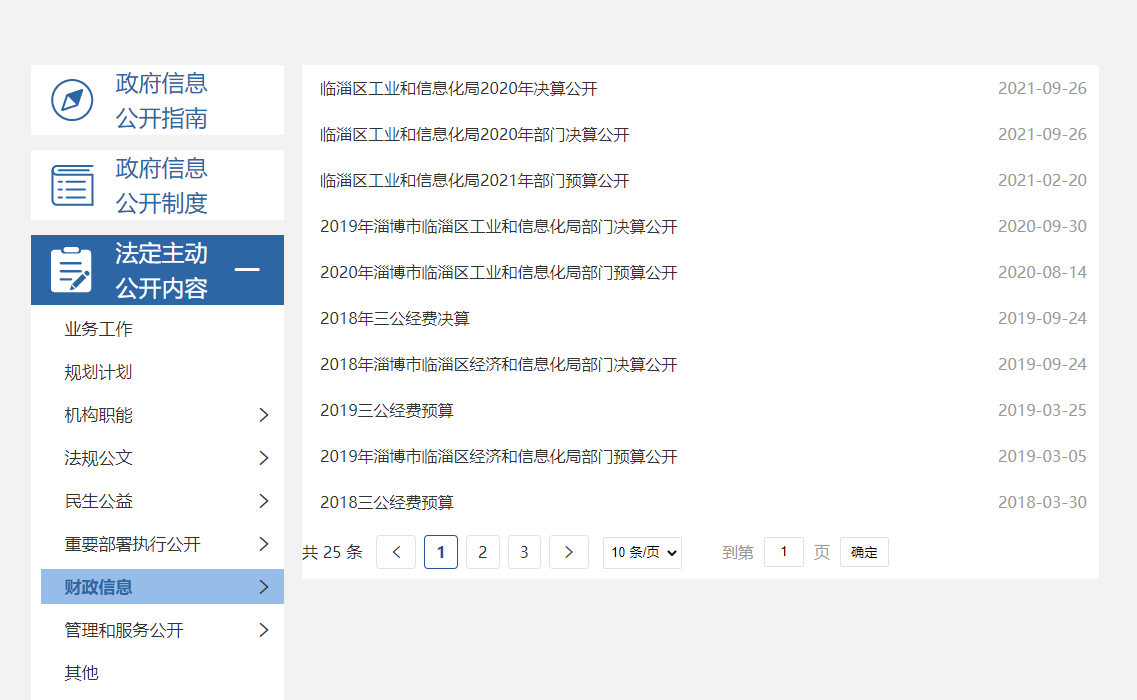Select 业务工作 in the sidebar
This screenshot has height=700, width=1137.
(98, 329)
